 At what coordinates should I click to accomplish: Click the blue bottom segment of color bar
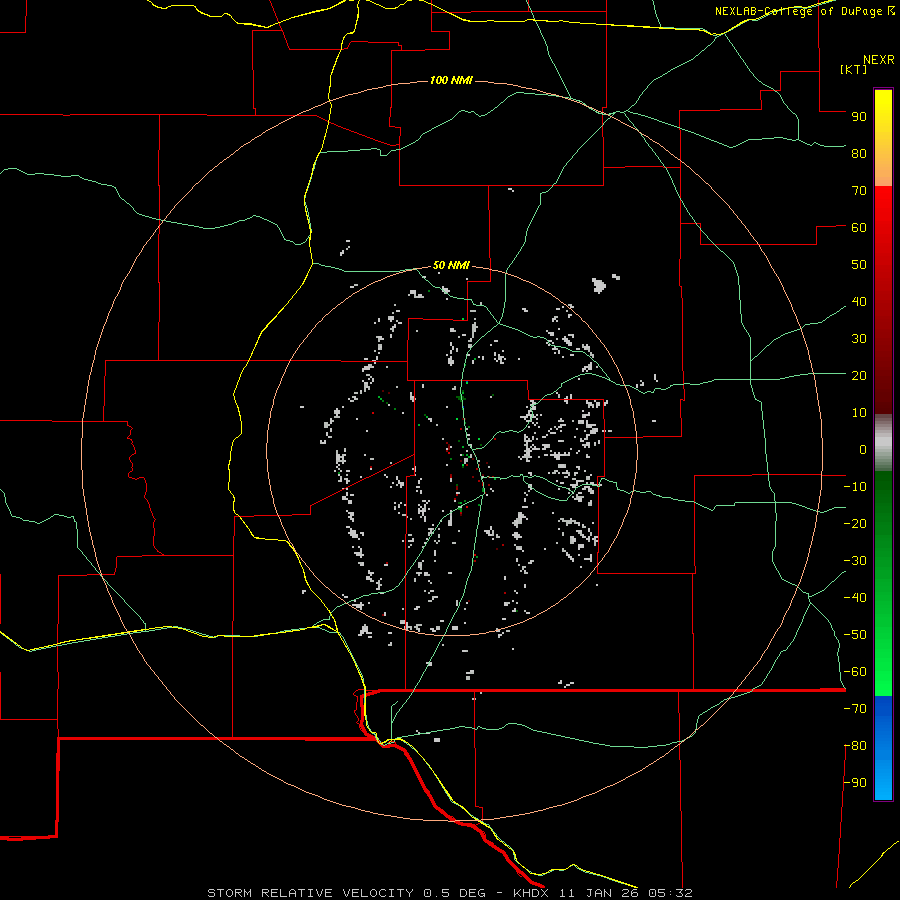point(883,748)
